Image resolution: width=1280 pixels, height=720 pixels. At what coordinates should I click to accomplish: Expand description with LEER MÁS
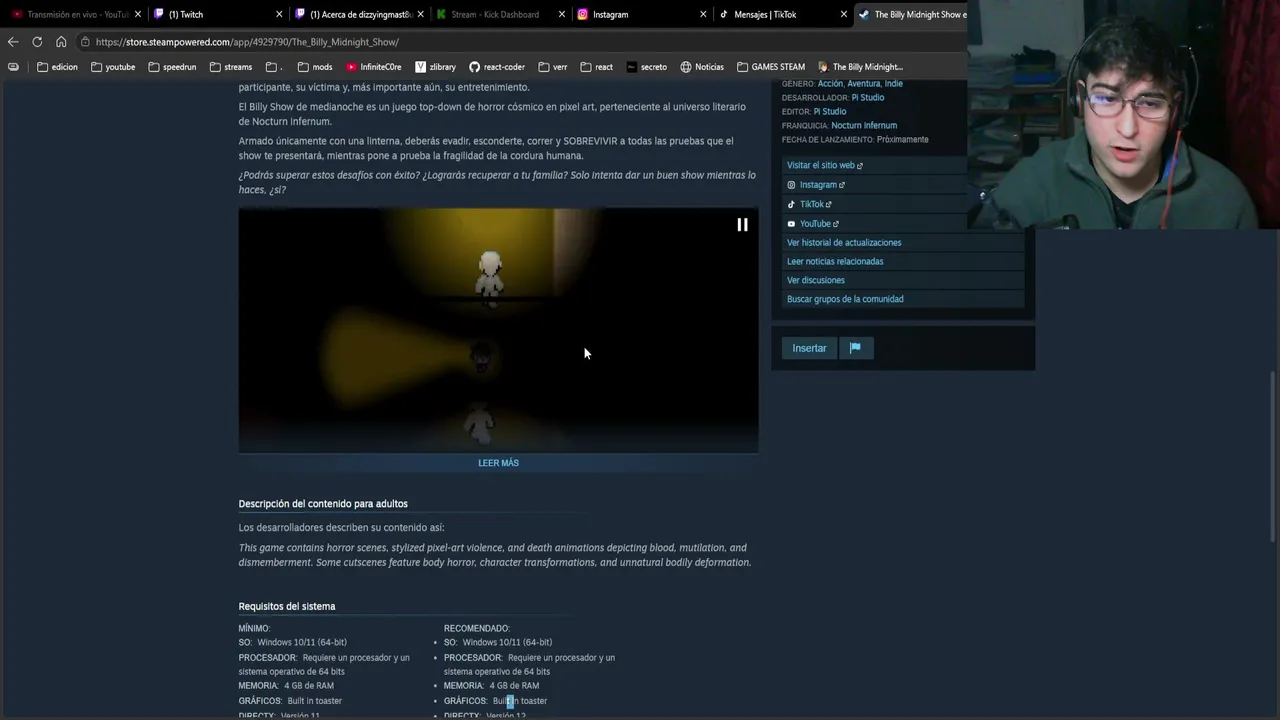click(x=498, y=463)
